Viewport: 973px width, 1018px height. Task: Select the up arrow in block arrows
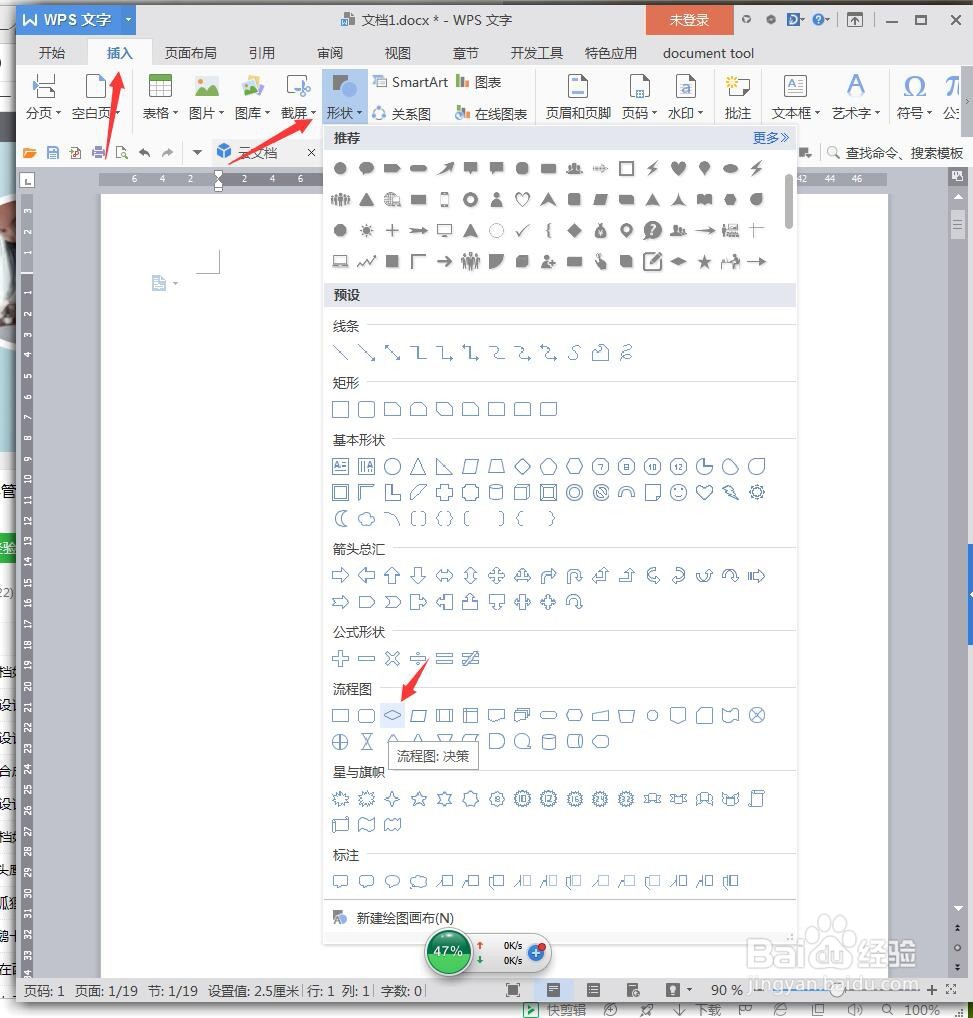pos(392,575)
